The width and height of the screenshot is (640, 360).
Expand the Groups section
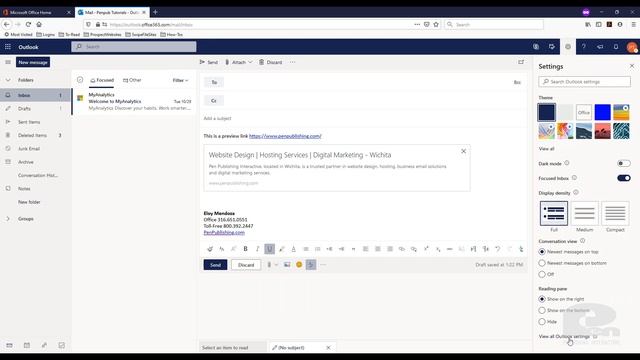(x=8, y=219)
